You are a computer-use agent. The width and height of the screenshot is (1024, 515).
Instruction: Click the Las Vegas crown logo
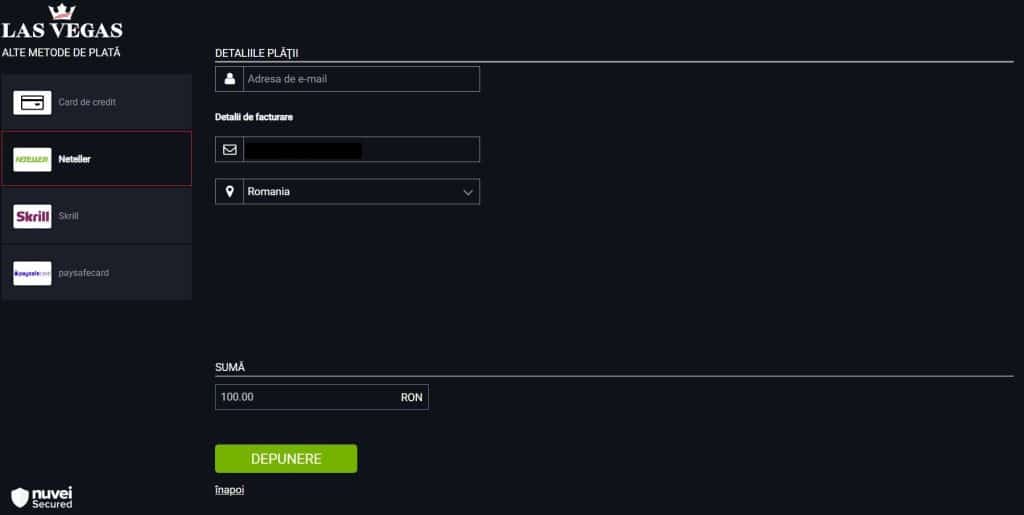(62, 20)
